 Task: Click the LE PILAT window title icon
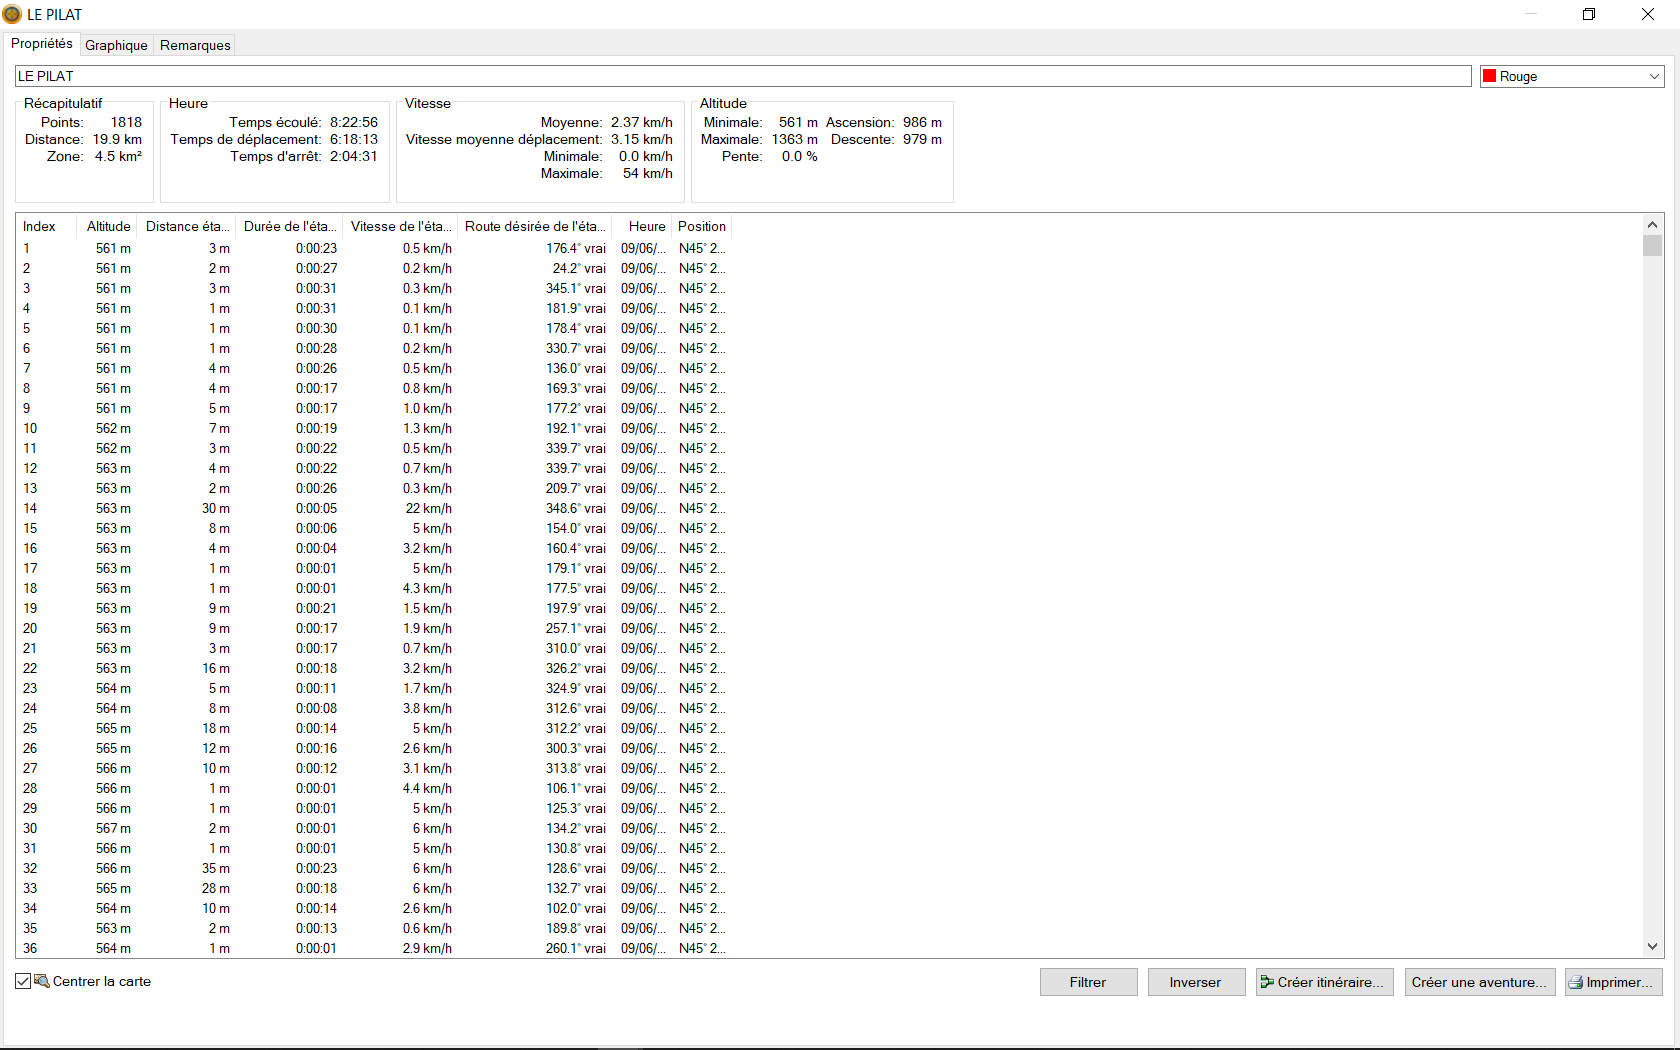(x=12, y=14)
